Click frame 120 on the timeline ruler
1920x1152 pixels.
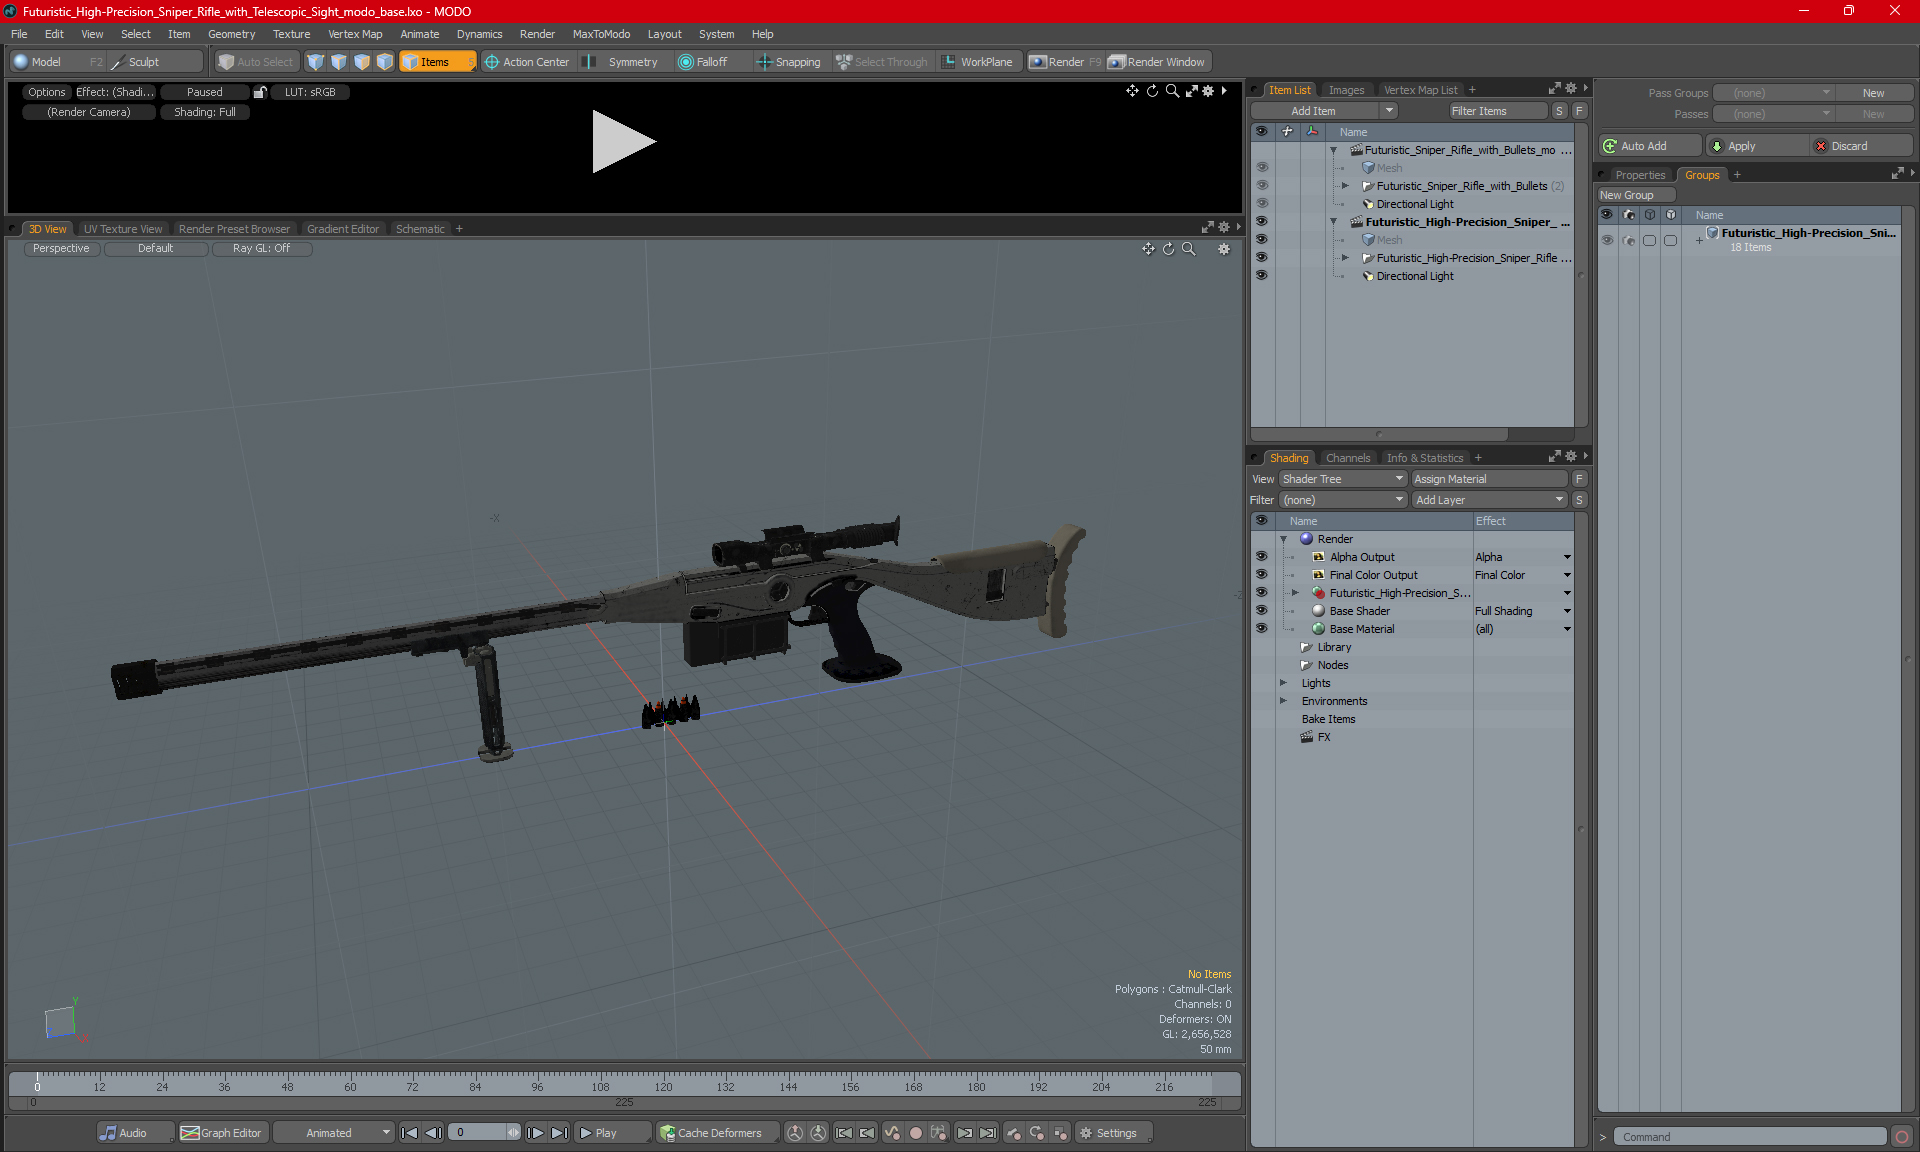pyautogui.click(x=663, y=1086)
